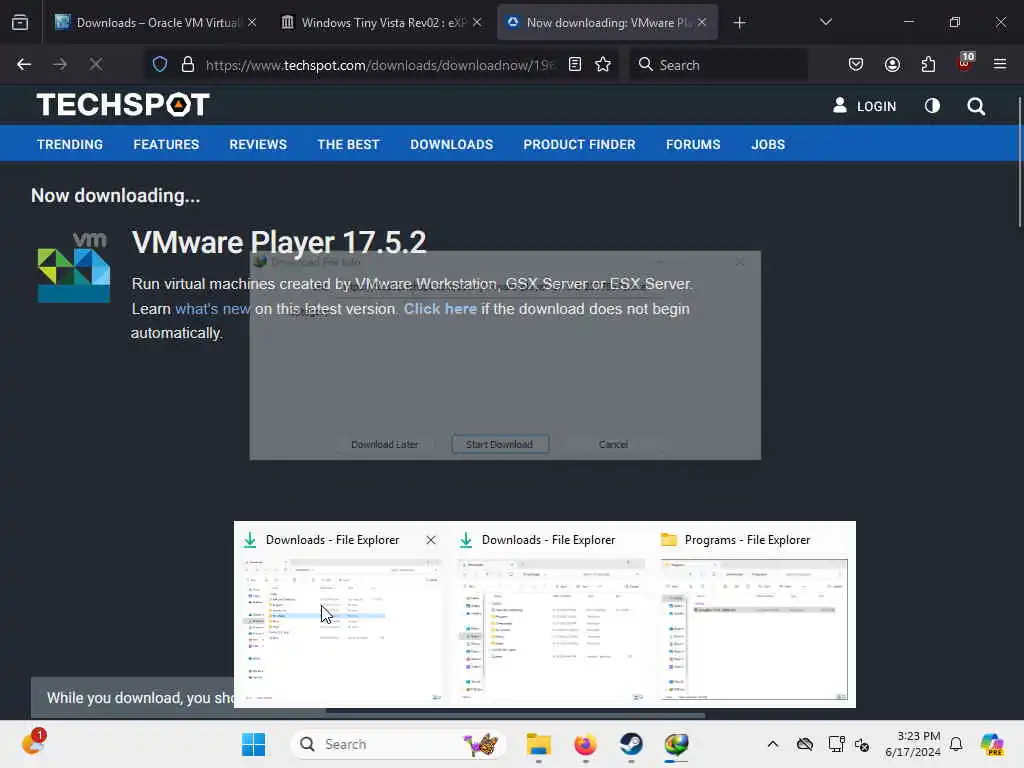Open JOBS menu item

tap(768, 144)
